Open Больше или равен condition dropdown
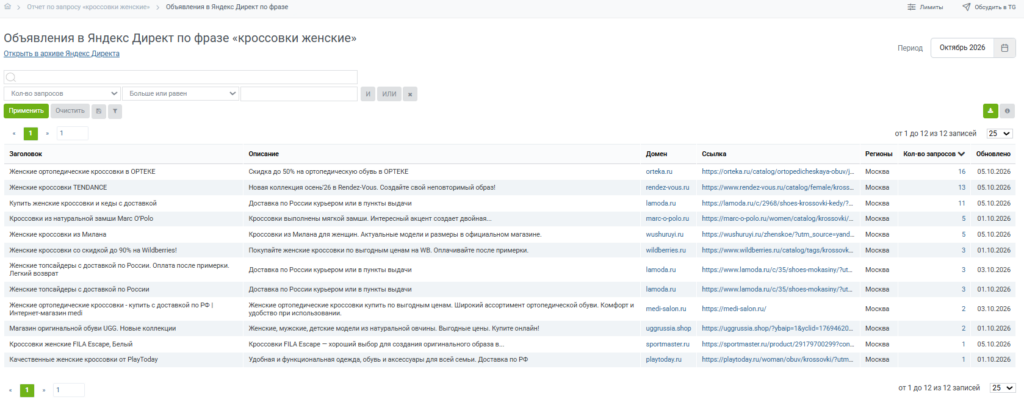 click(x=180, y=94)
